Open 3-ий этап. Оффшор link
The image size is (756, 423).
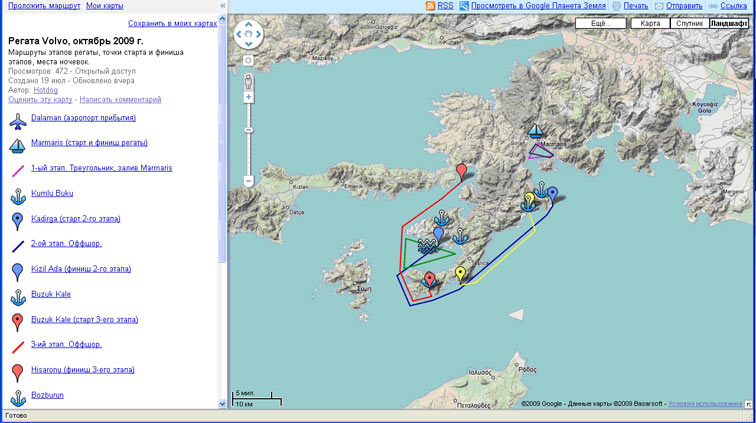[x=67, y=344]
